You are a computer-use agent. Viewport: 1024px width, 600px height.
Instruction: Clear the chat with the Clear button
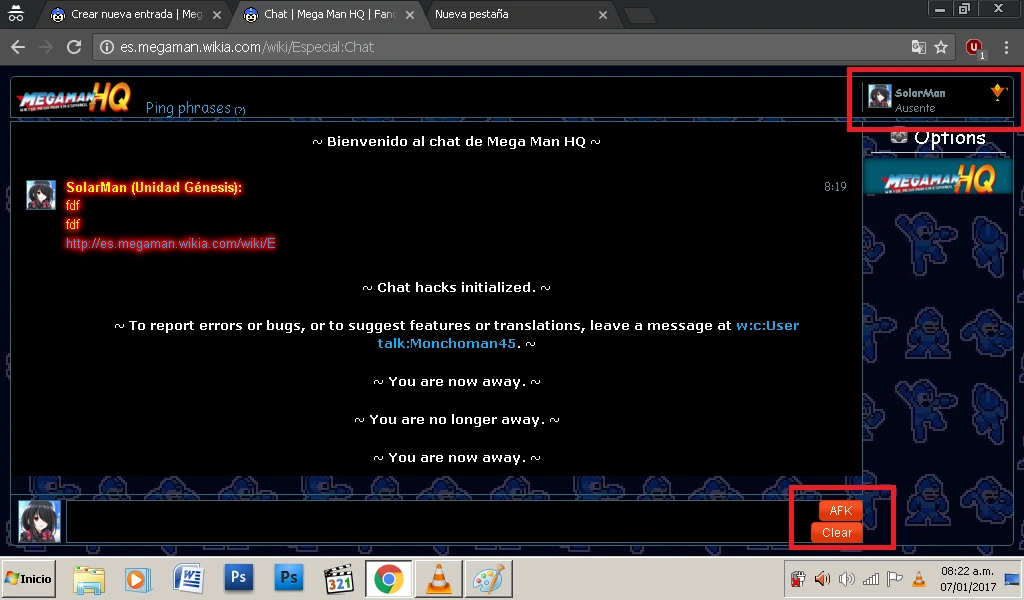point(837,533)
